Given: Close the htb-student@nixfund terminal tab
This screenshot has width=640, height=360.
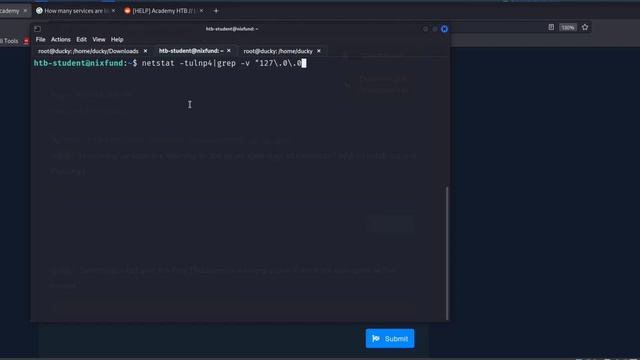Looking at the screenshot, I should point(229,51).
